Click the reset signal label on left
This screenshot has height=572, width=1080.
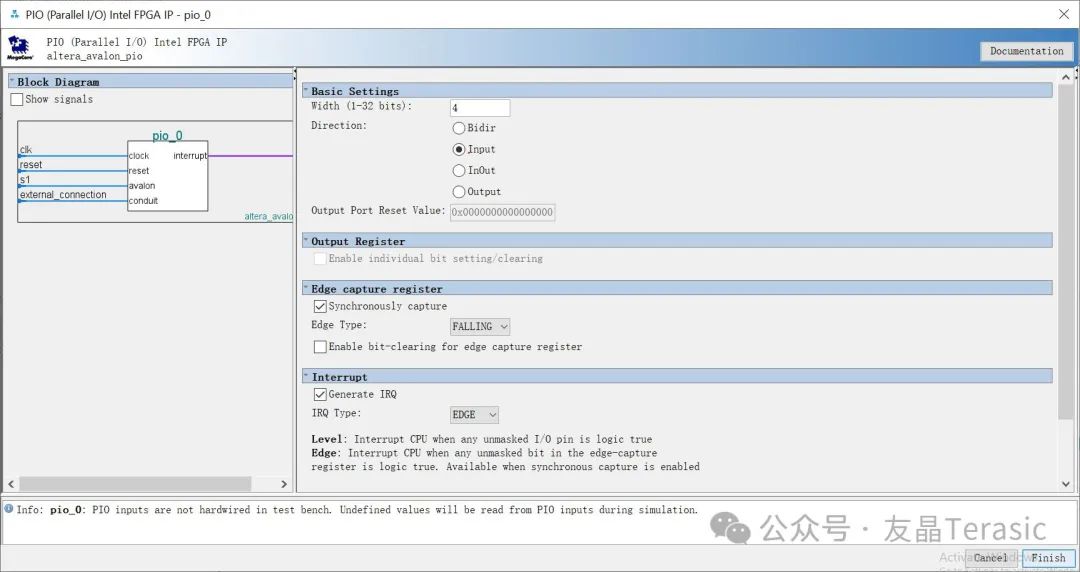pos(30,165)
